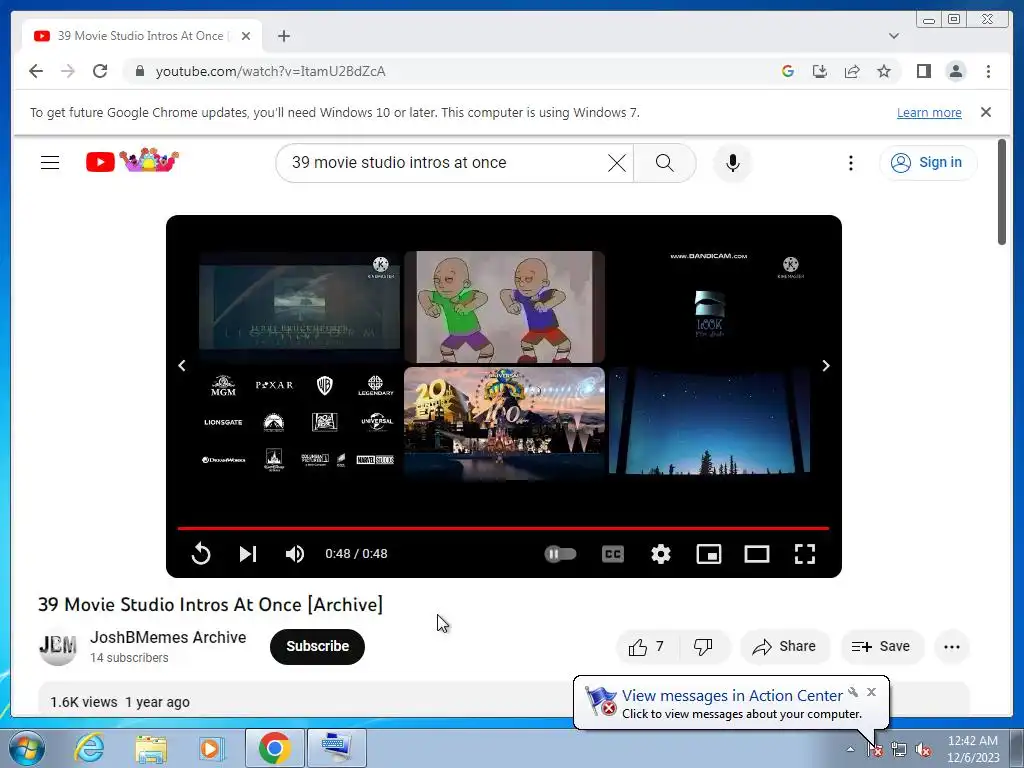Replay the video
The image size is (1024, 768).
(201, 554)
